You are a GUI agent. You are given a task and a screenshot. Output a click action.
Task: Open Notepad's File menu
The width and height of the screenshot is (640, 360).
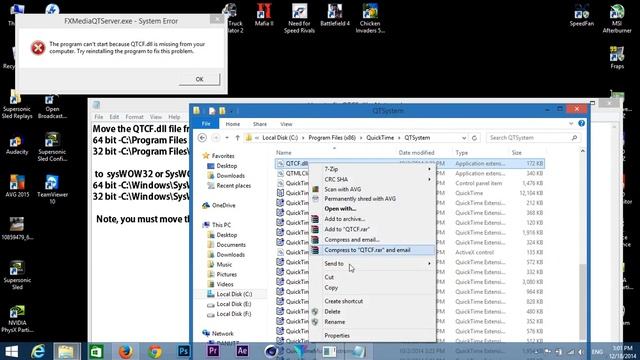point(99,117)
